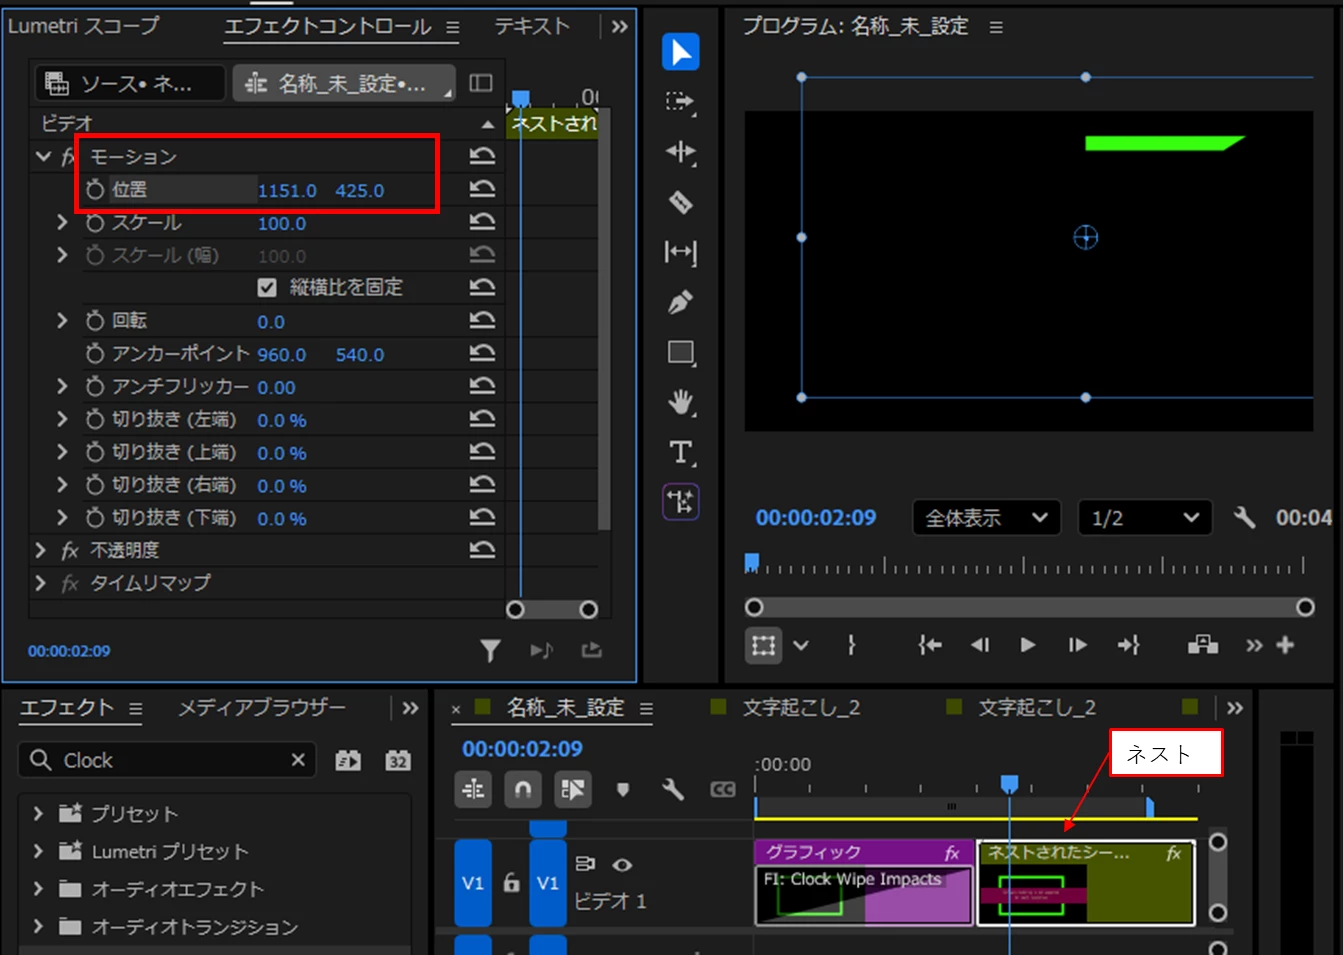Screen dimensions: 1343x955
Task: Expand 切り抜き (左端) parameter
Action: coord(63,419)
